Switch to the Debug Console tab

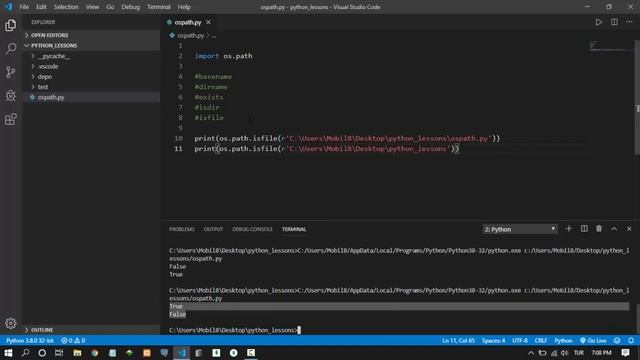coord(252,229)
